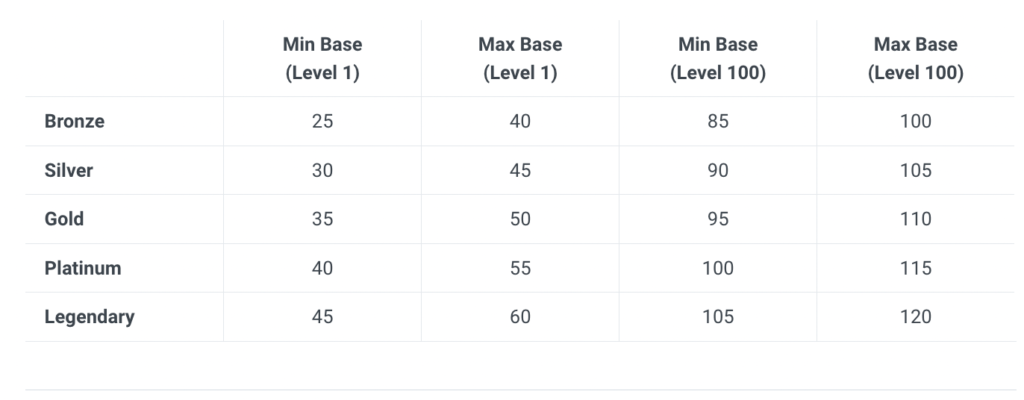Screen dimensions: 1024x400
Task: Click the Silver row label
Action: pos(69,170)
